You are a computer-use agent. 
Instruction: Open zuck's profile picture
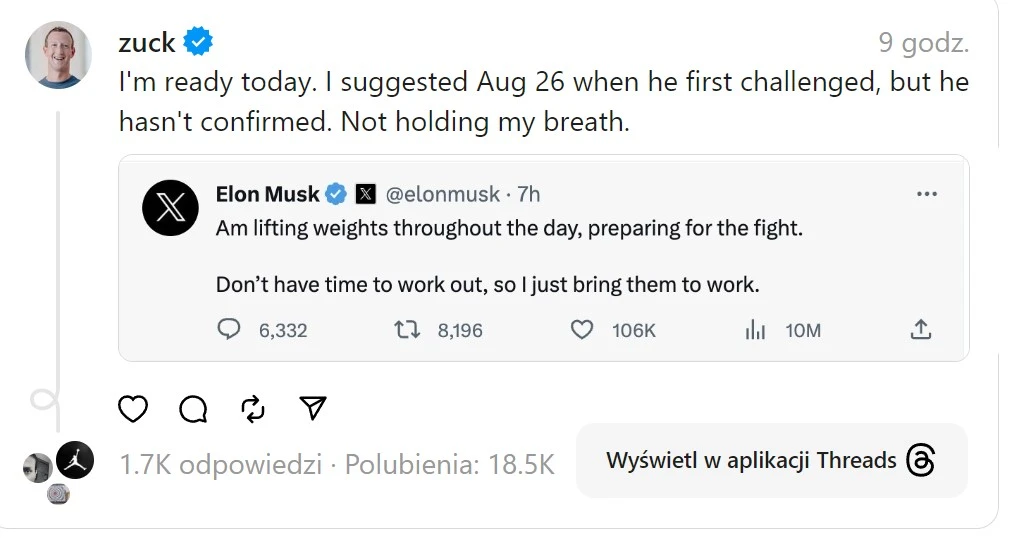click(58, 54)
